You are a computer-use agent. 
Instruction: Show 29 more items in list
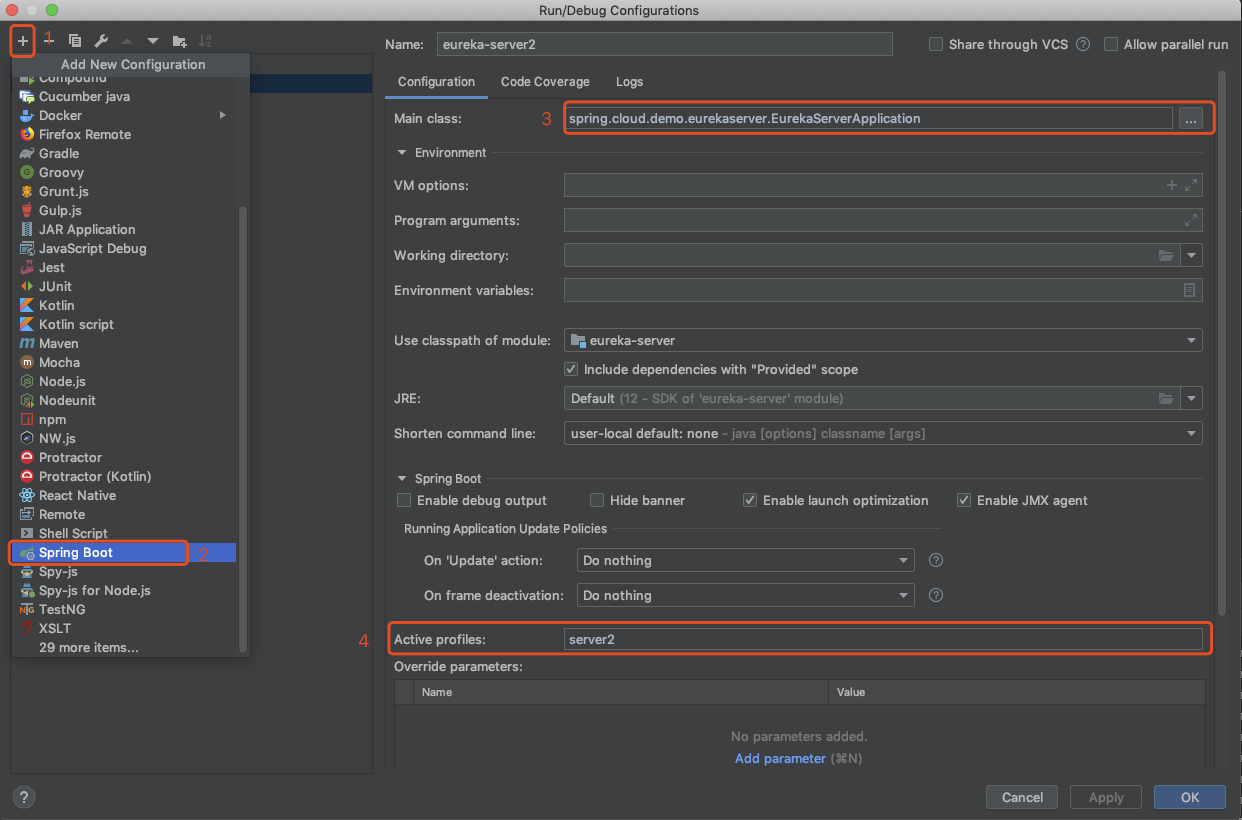[124, 648]
